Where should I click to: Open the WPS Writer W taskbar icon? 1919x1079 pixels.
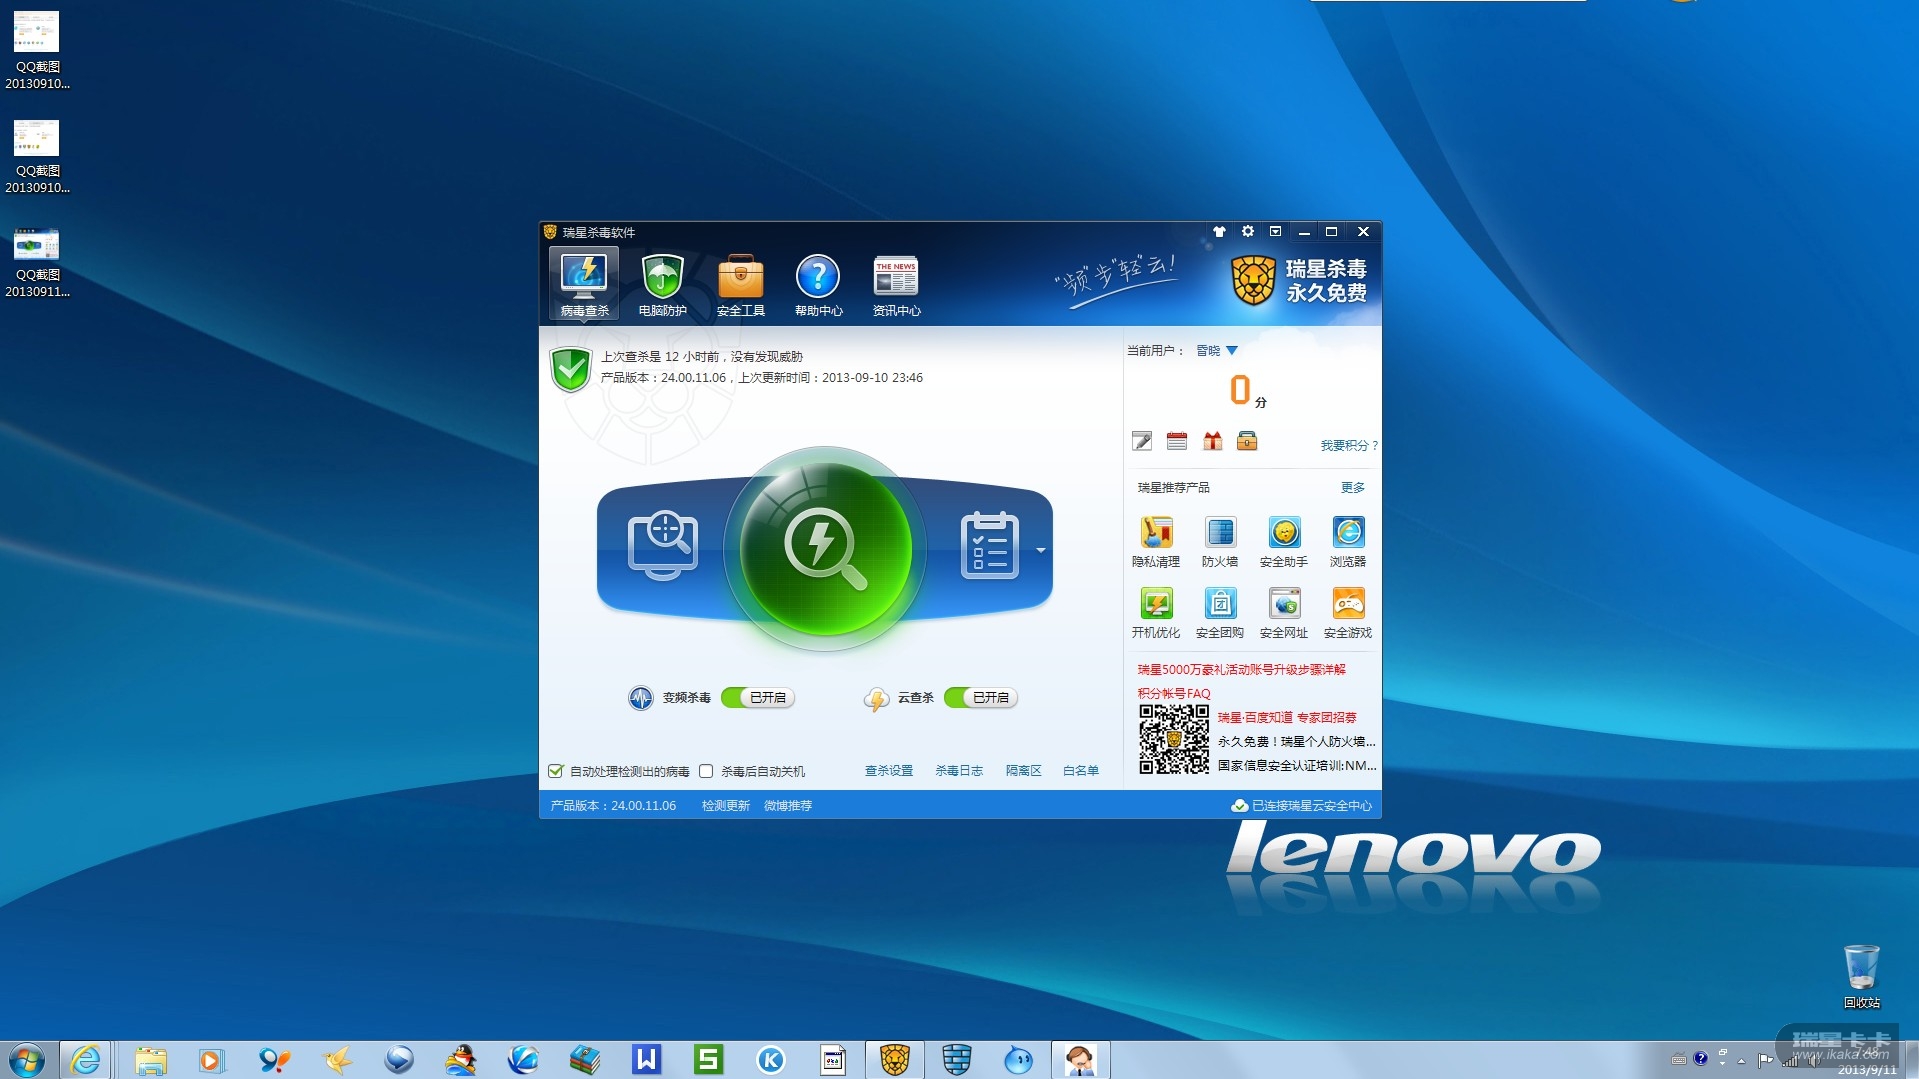(646, 1060)
